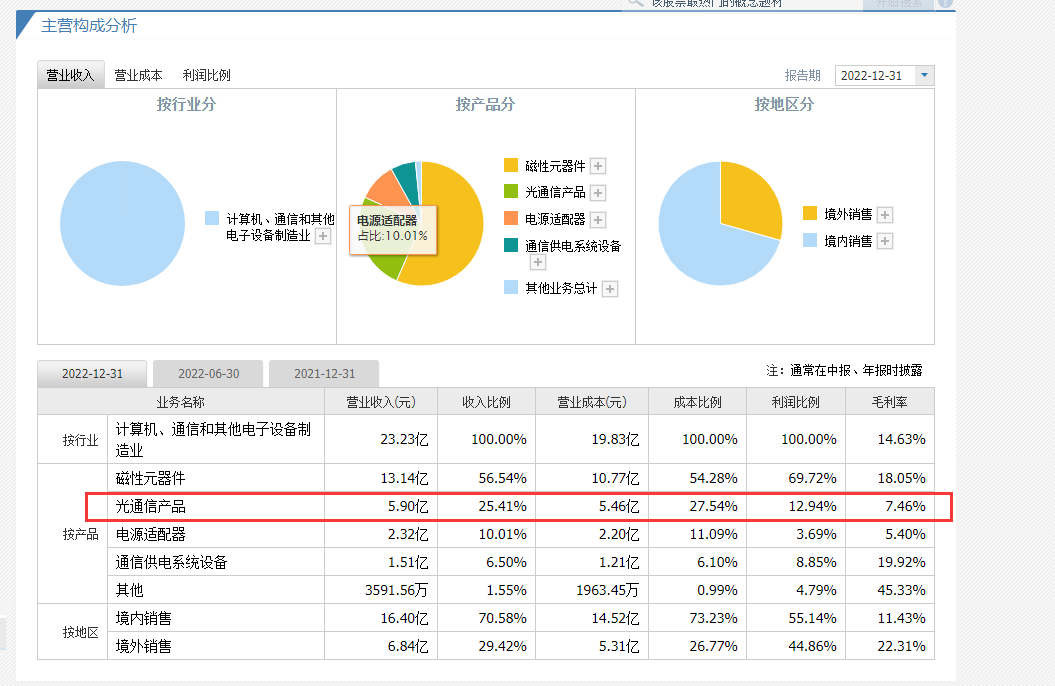The width and height of the screenshot is (1055, 686).
Task: Click the 电源适配器 row name in table
Action: pos(150,535)
